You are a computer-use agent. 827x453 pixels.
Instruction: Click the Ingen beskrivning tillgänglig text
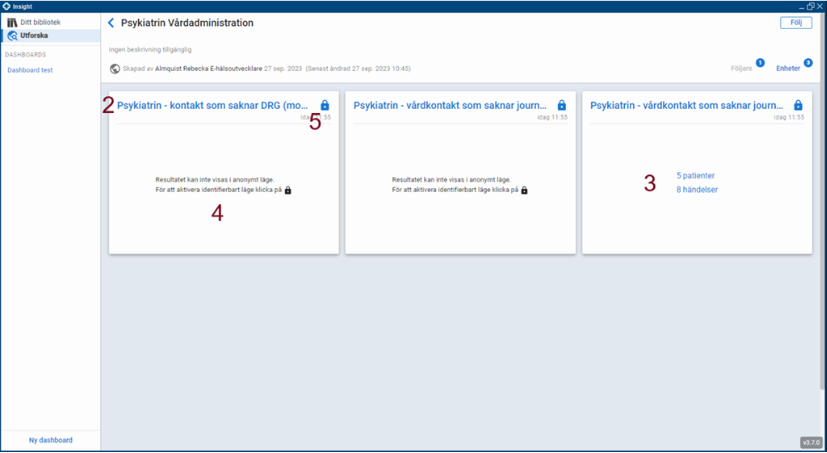coord(150,50)
